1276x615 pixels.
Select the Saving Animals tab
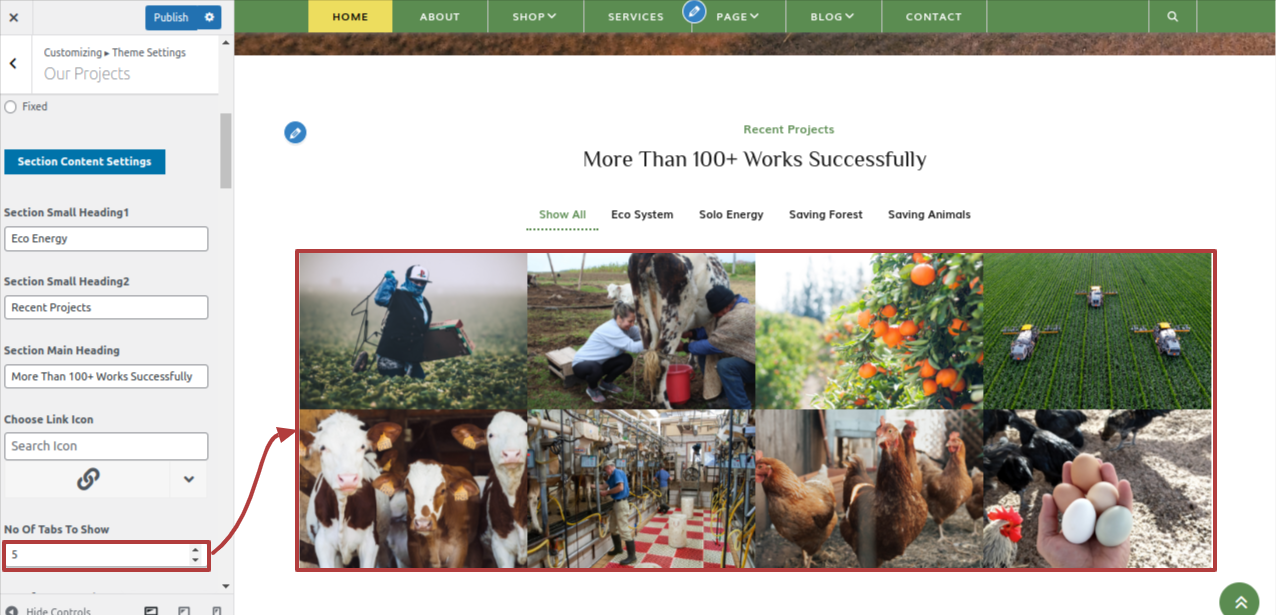coord(929,215)
